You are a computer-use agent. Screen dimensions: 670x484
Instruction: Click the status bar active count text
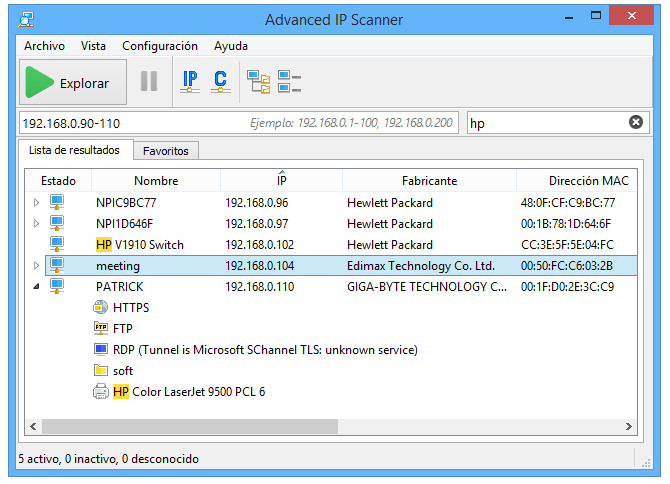[x=109, y=459]
